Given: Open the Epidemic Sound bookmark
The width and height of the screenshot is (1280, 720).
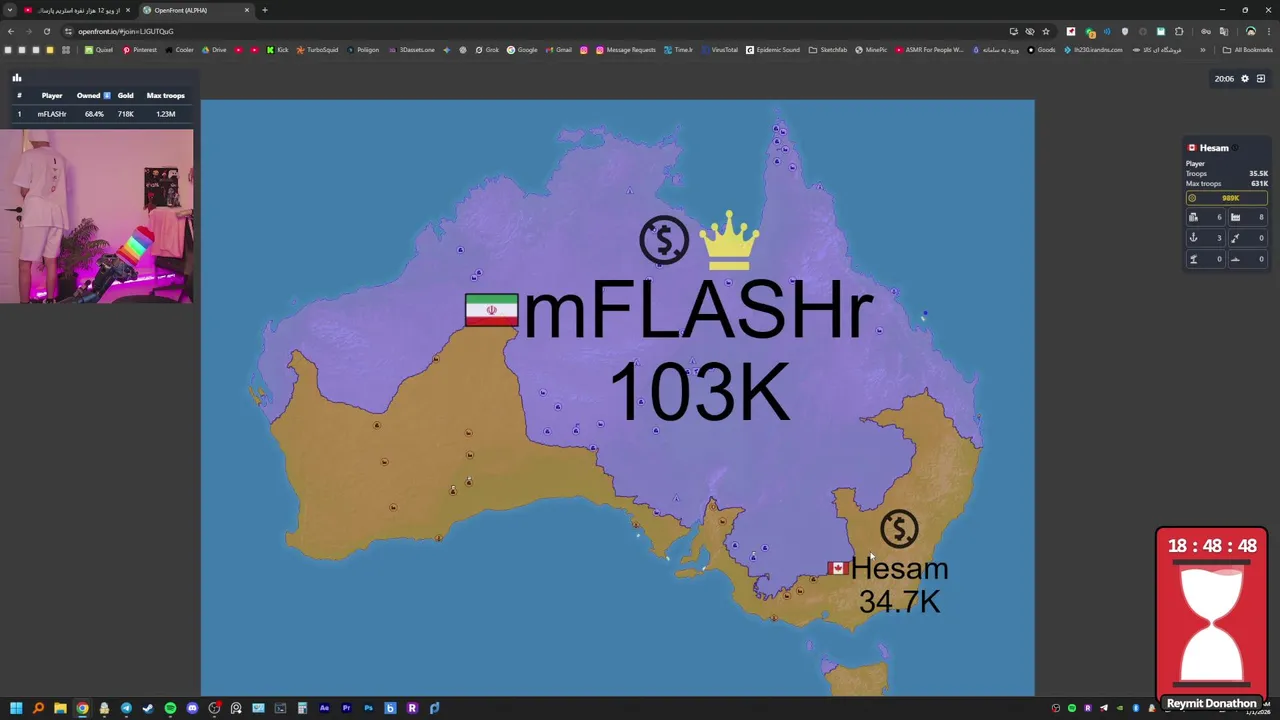Looking at the screenshot, I should coord(773,50).
